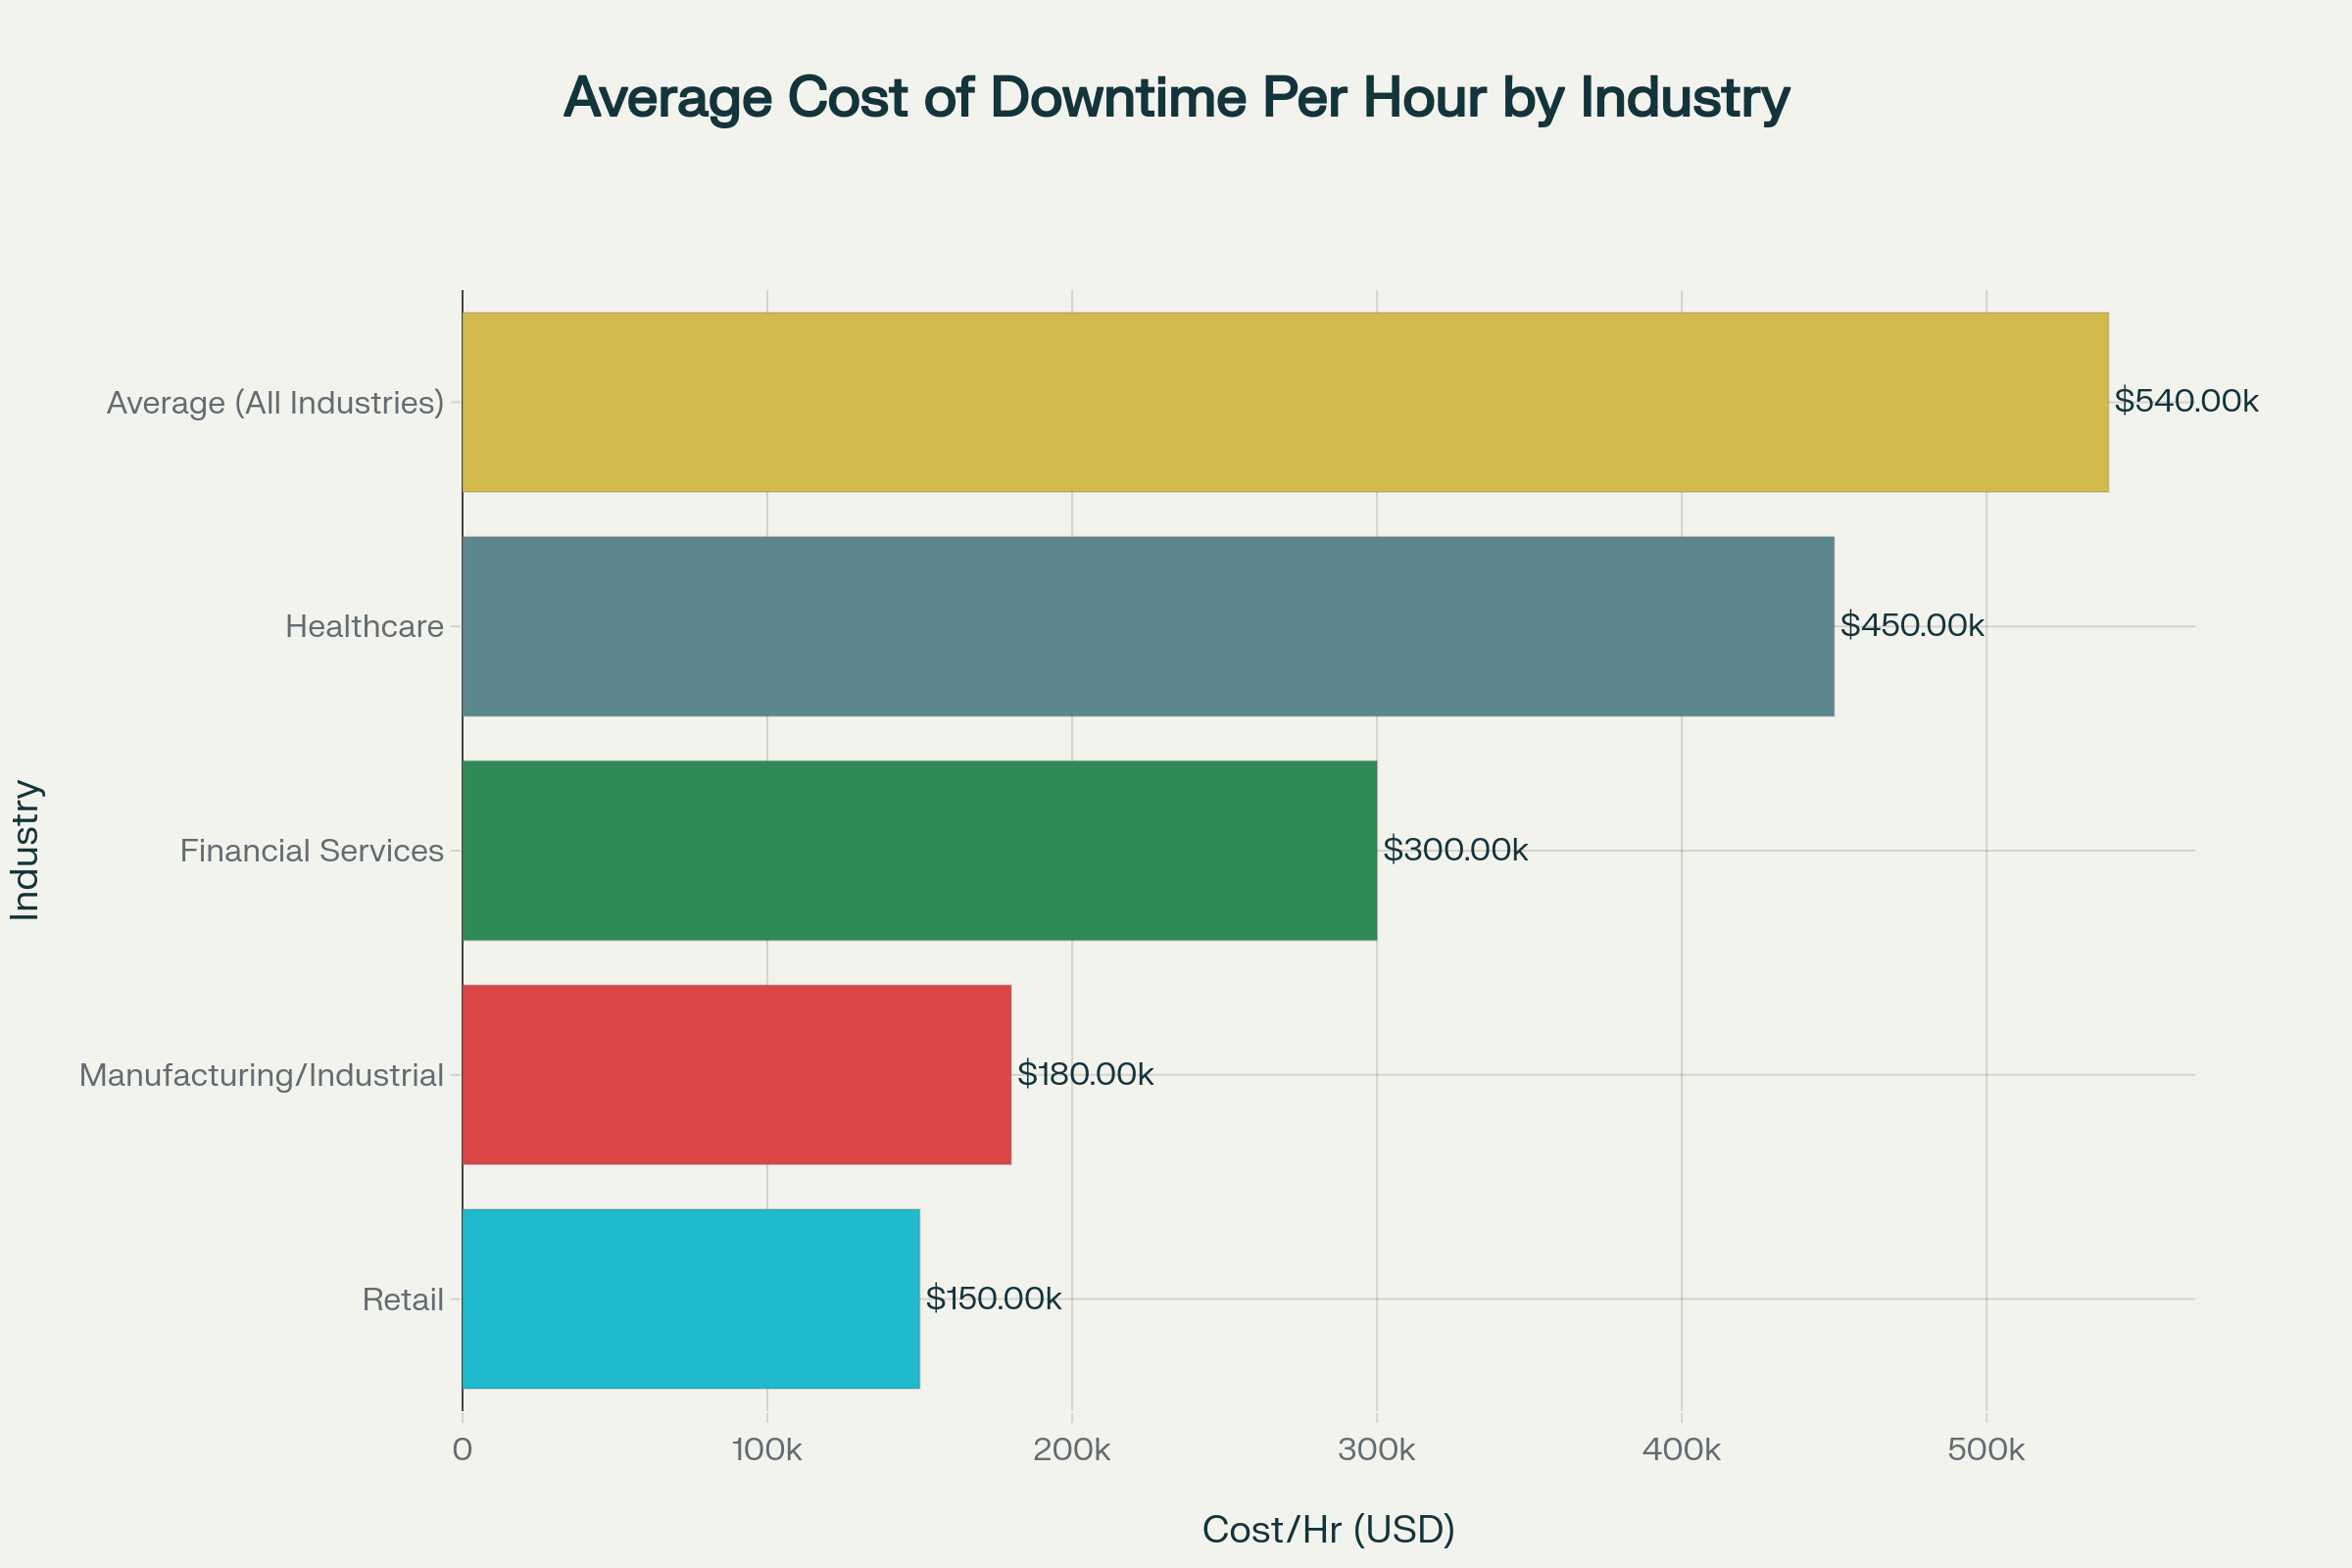Select the Financial Services axis label

311,851
